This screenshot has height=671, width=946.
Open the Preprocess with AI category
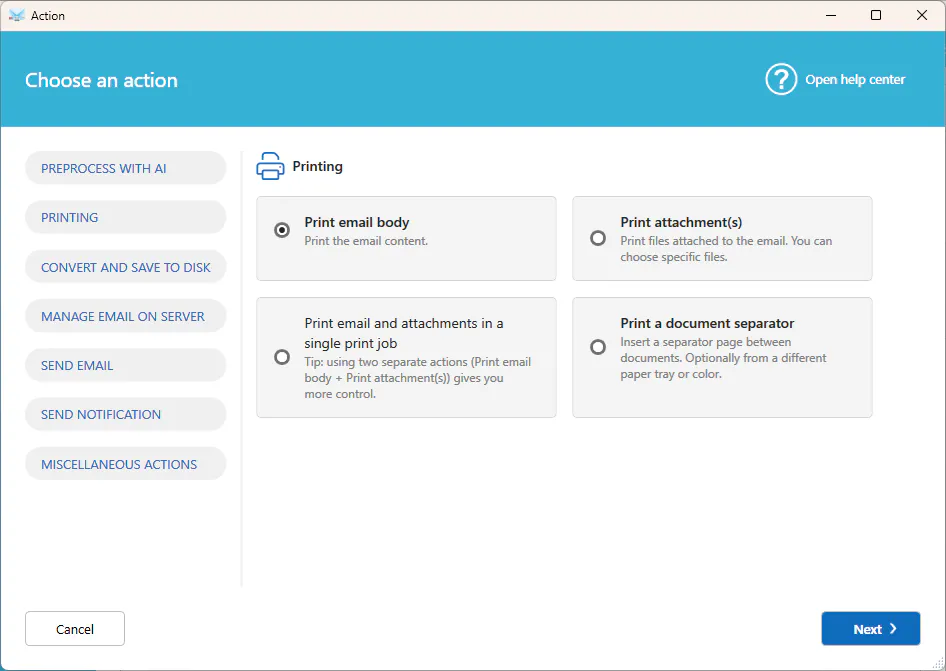(125, 168)
